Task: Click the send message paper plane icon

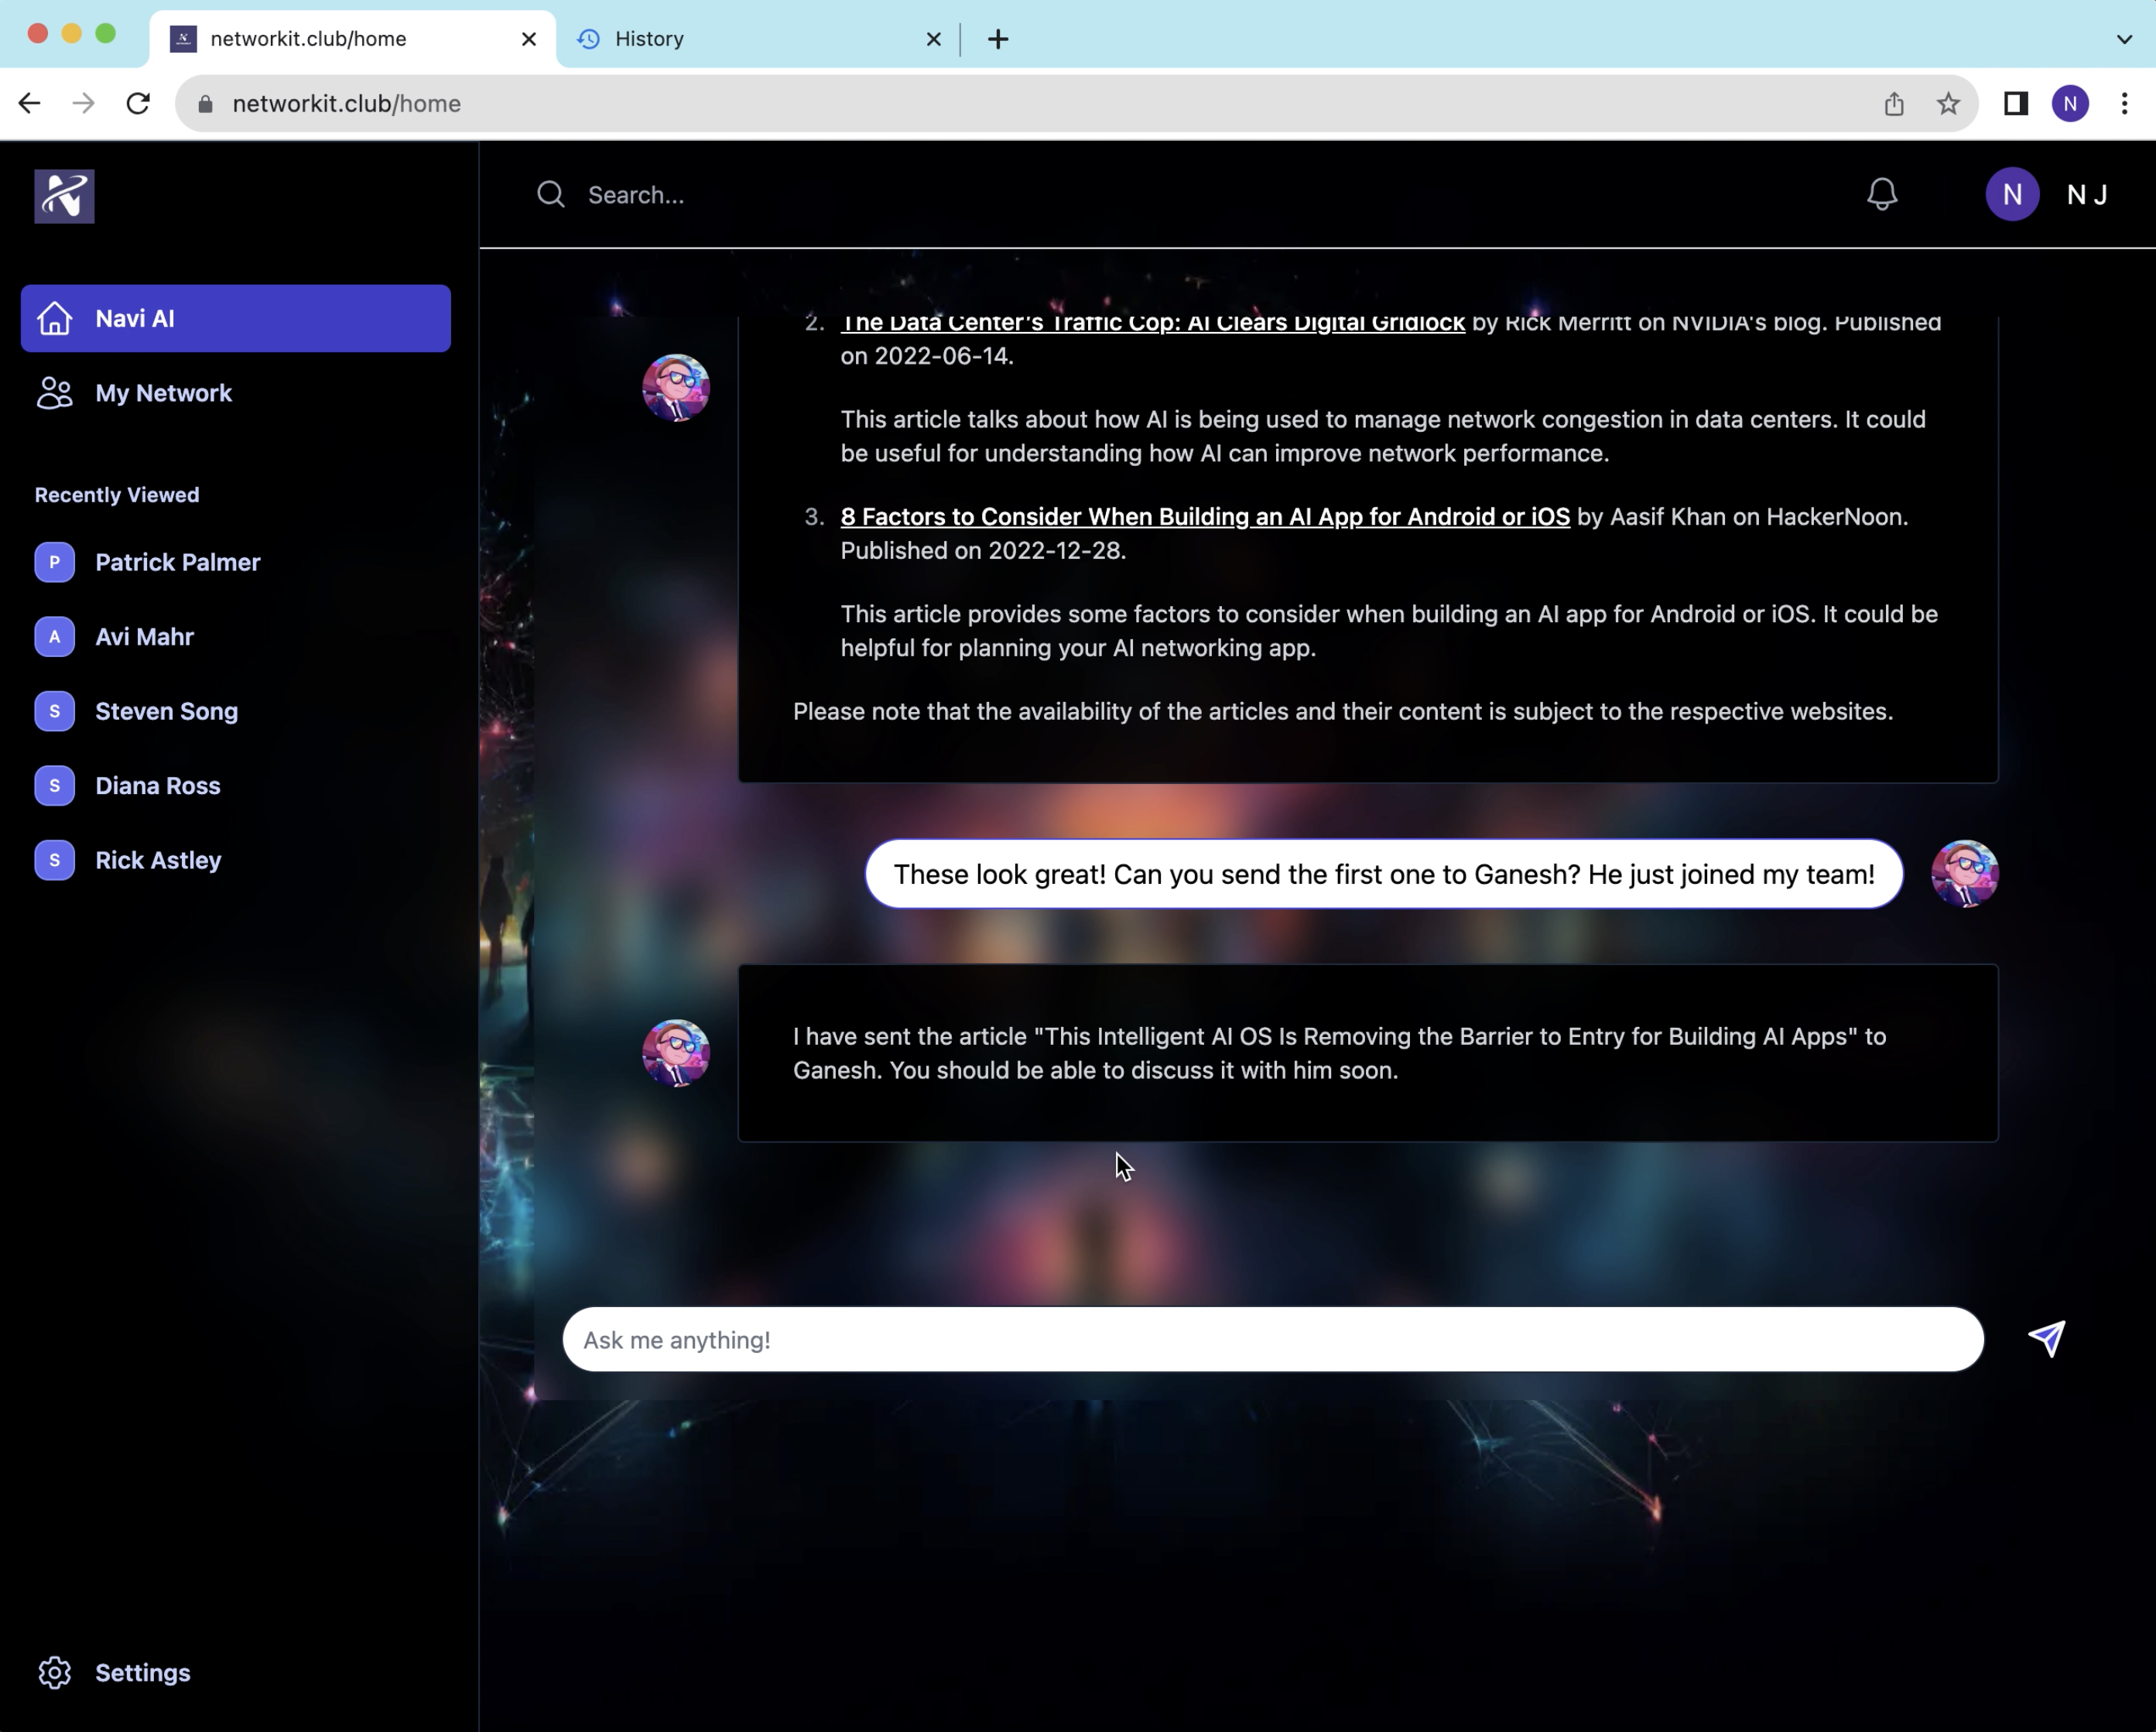Action: [2046, 1338]
